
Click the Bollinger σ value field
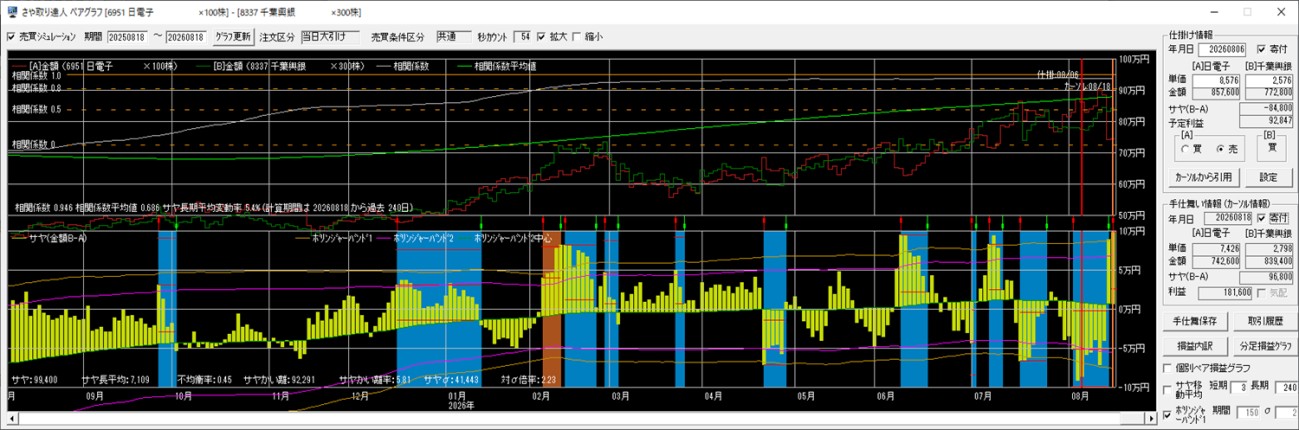[1289, 412]
